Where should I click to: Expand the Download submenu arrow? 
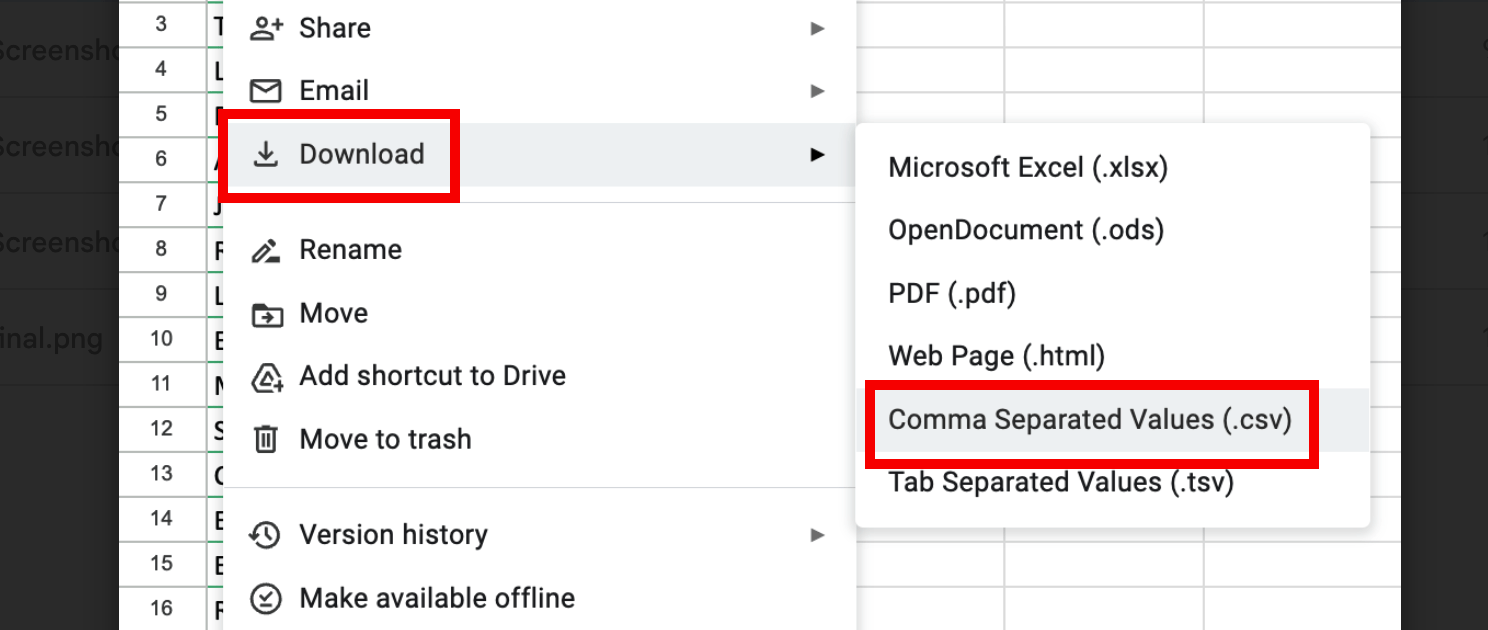click(818, 154)
